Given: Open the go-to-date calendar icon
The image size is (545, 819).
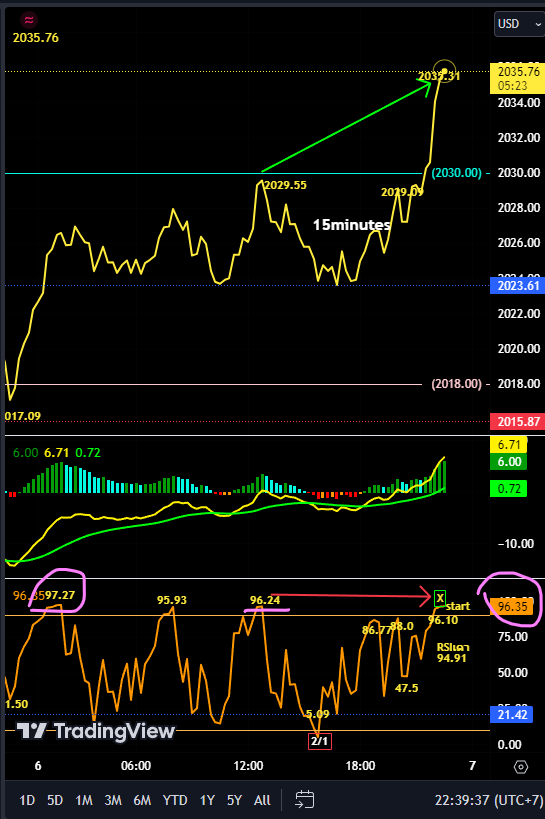Looking at the screenshot, I should pyautogui.click(x=305, y=800).
